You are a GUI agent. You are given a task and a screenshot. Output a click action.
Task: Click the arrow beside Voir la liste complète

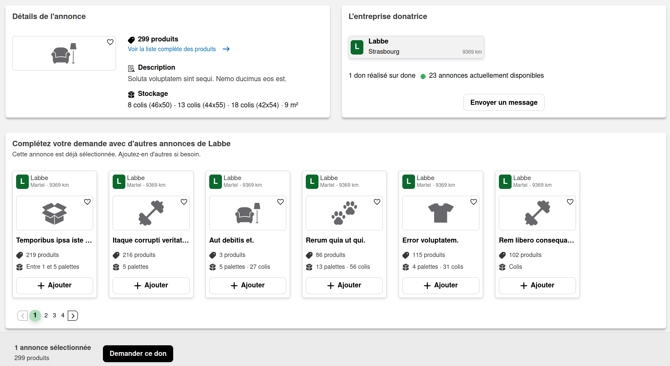tap(226, 49)
